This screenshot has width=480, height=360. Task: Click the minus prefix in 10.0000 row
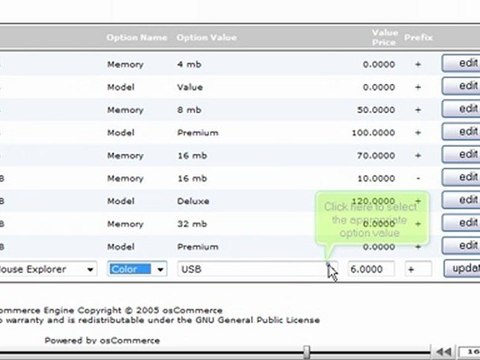tap(418, 178)
